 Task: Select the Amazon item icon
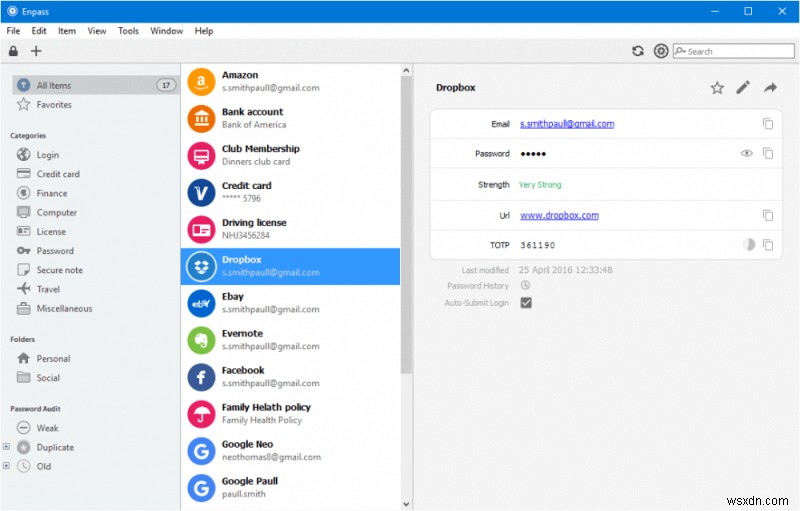[201, 82]
